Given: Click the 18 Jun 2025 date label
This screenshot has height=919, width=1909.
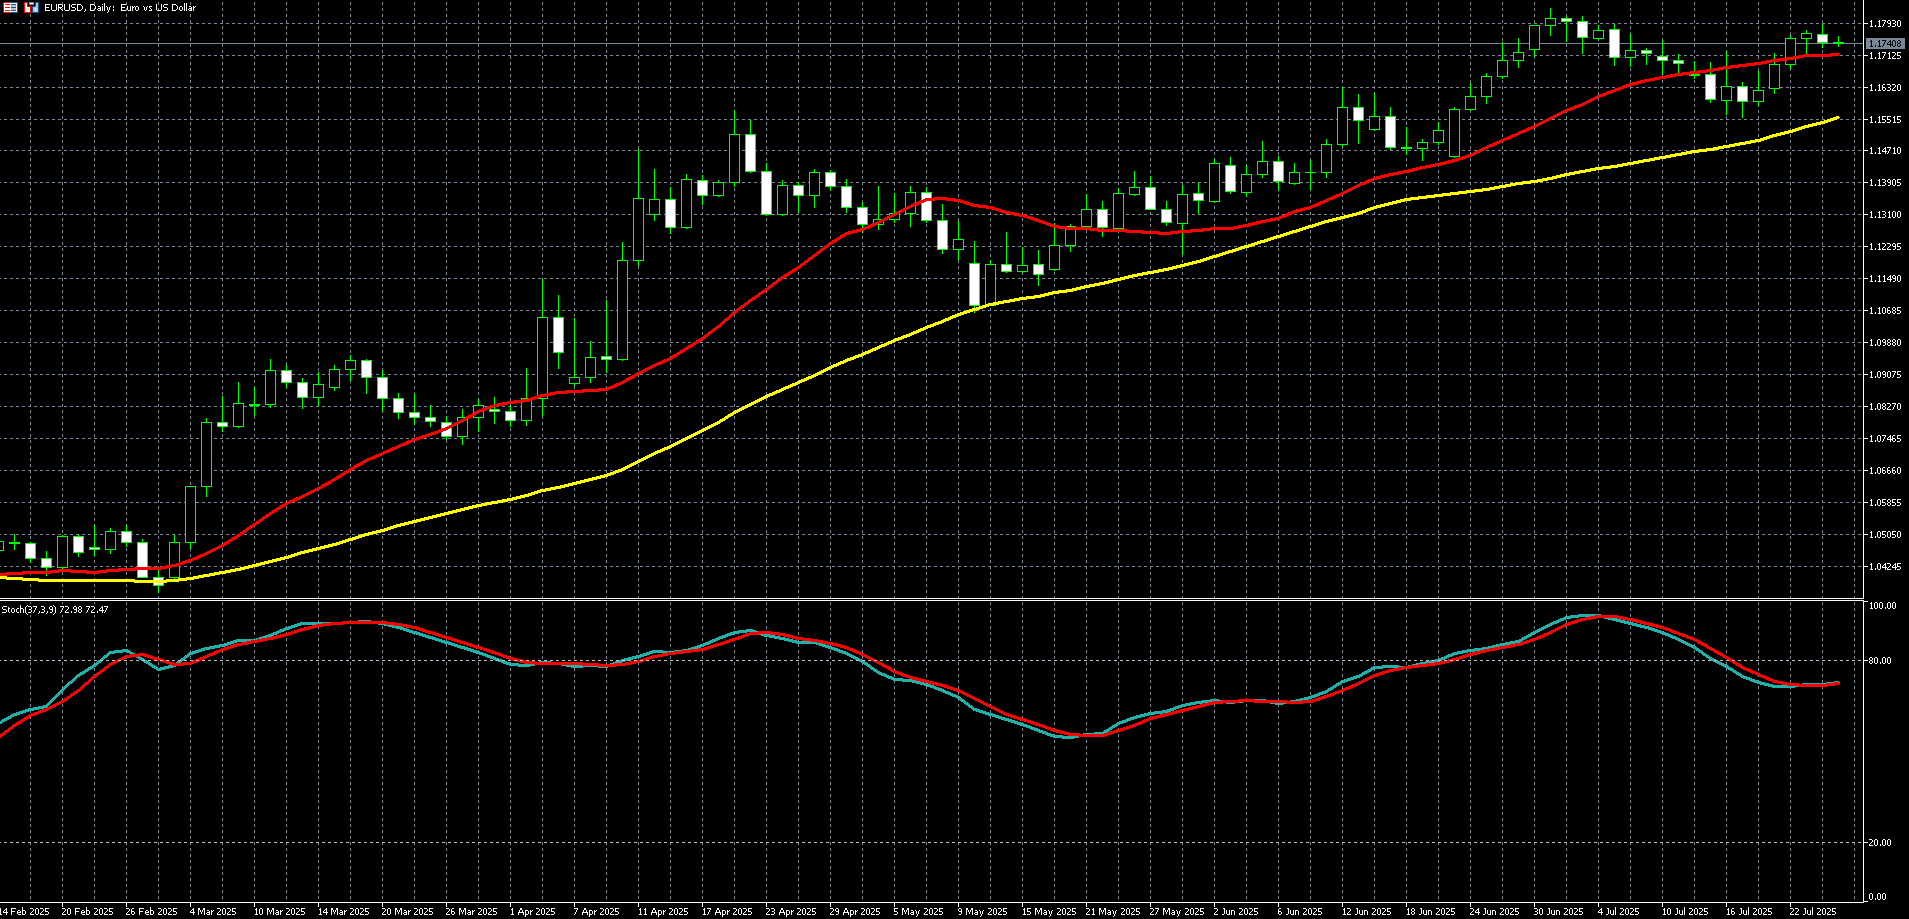Looking at the screenshot, I should [x=1431, y=912].
